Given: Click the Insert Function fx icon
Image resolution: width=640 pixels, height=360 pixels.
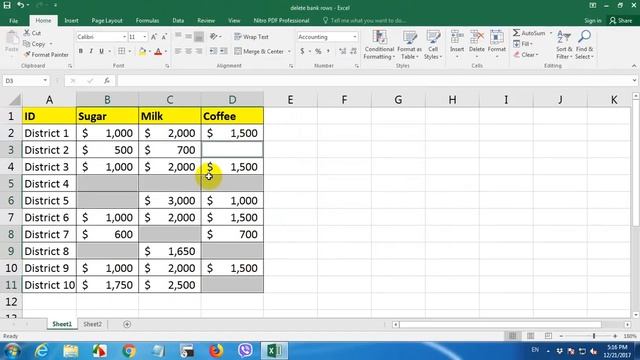Looking at the screenshot, I should [x=107, y=81].
